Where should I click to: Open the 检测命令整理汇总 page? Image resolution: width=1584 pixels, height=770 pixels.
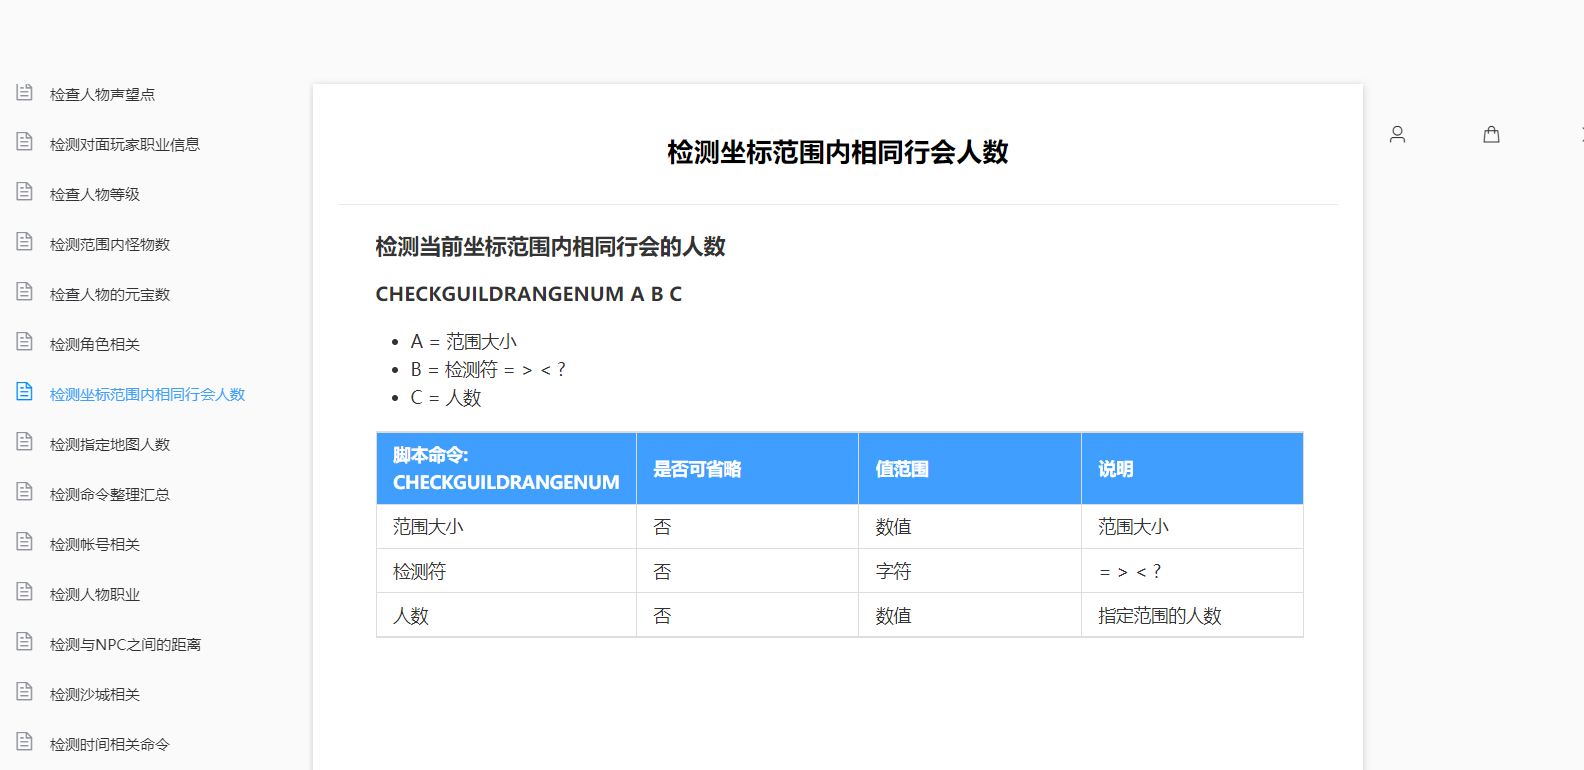pyautogui.click(x=110, y=495)
